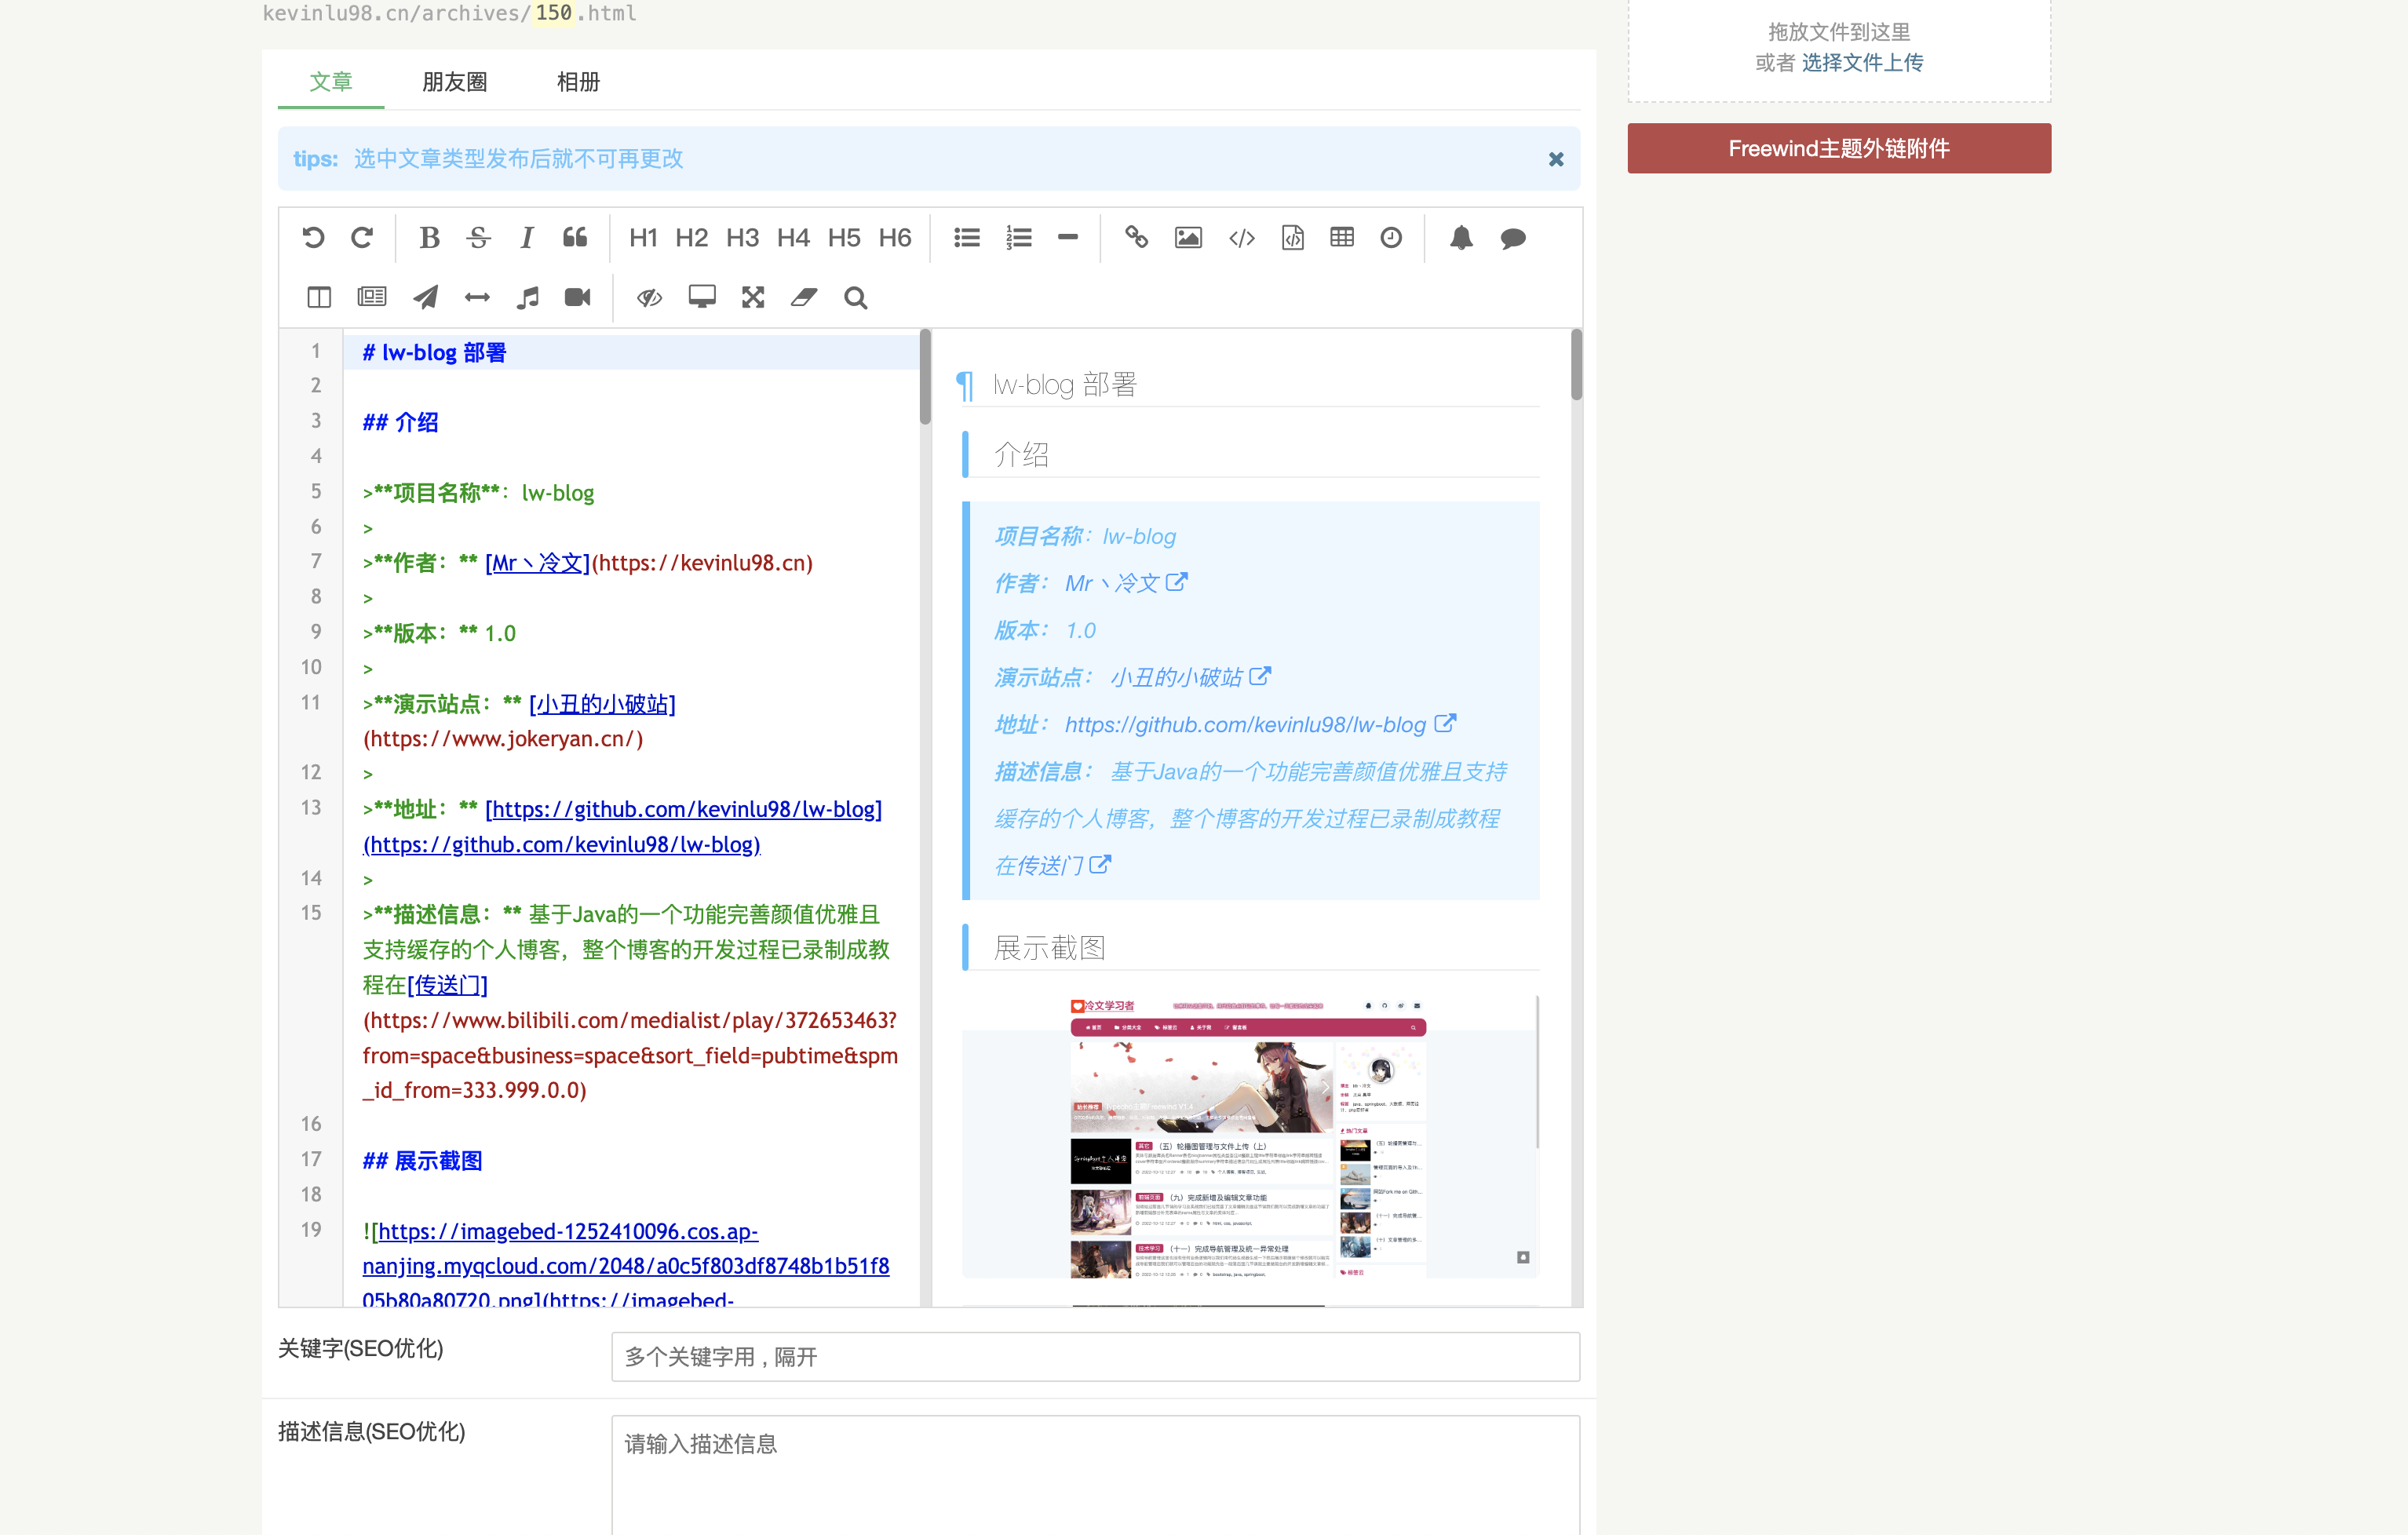
Task: Switch to the 相册 tab
Action: [x=578, y=82]
